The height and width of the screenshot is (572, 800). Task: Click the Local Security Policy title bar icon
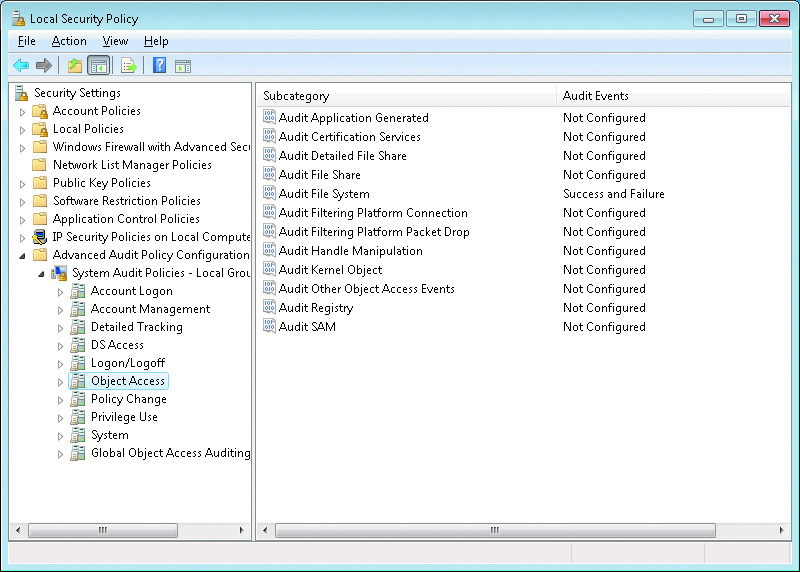18,19
